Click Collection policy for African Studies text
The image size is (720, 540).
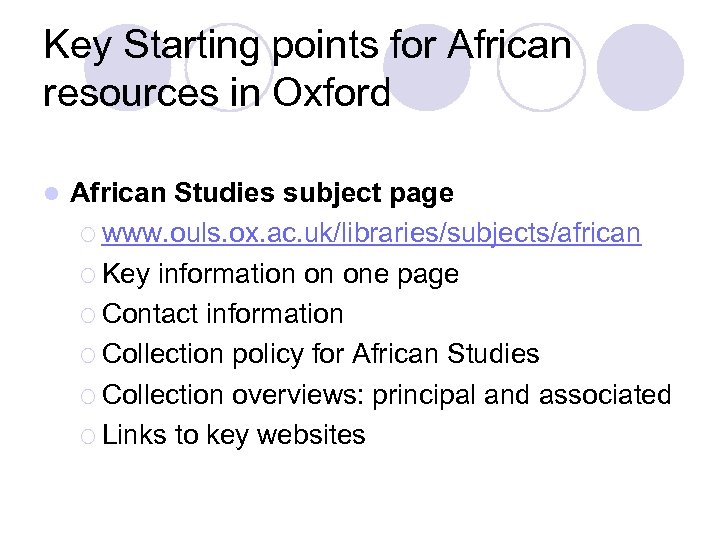pos(321,355)
